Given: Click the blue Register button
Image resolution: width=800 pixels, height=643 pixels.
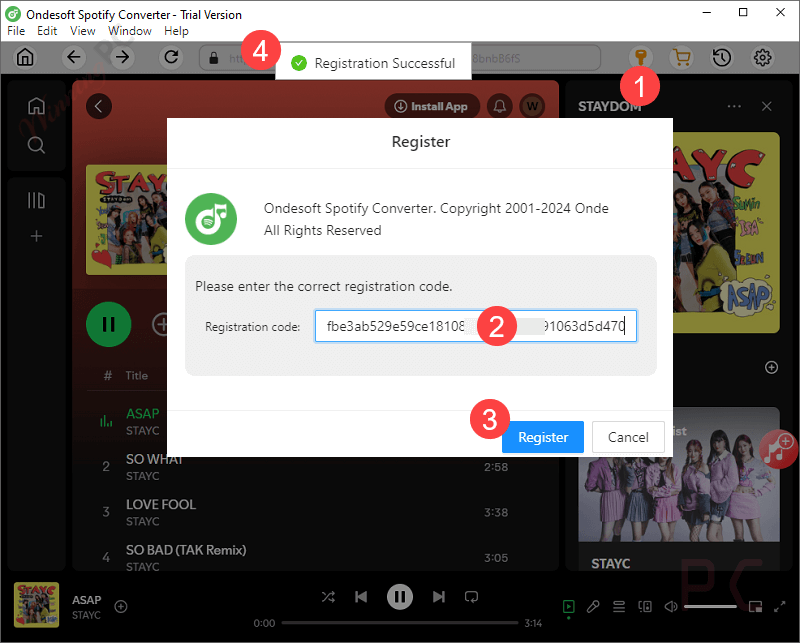Looking at the screenshot, I should tap(543, 437).
